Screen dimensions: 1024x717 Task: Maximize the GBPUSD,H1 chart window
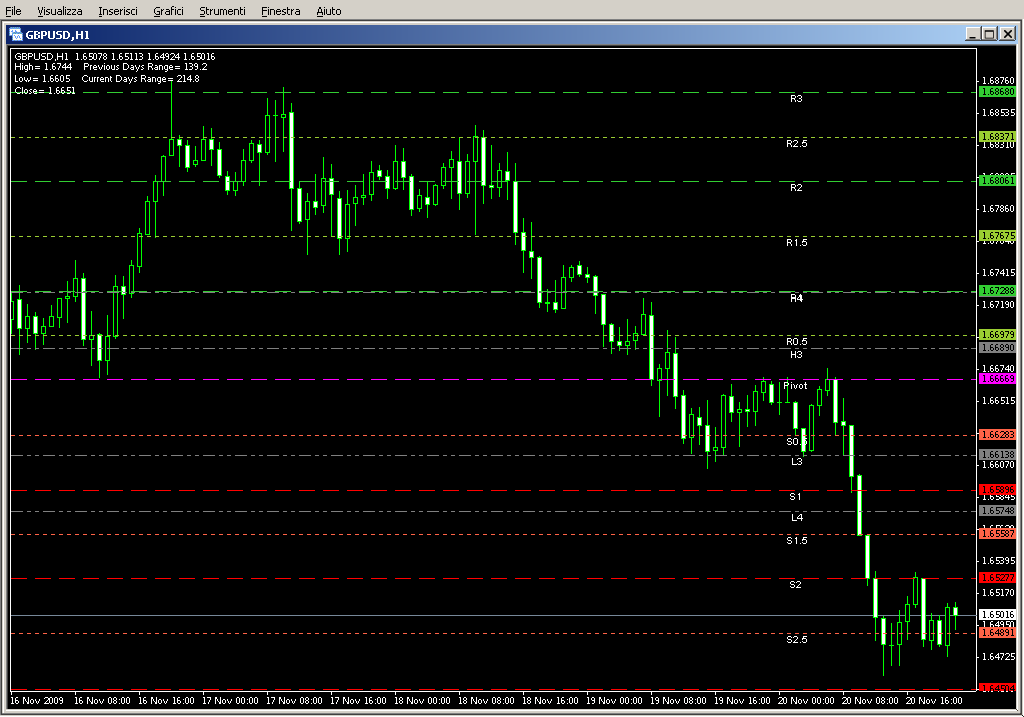[989, 34]
